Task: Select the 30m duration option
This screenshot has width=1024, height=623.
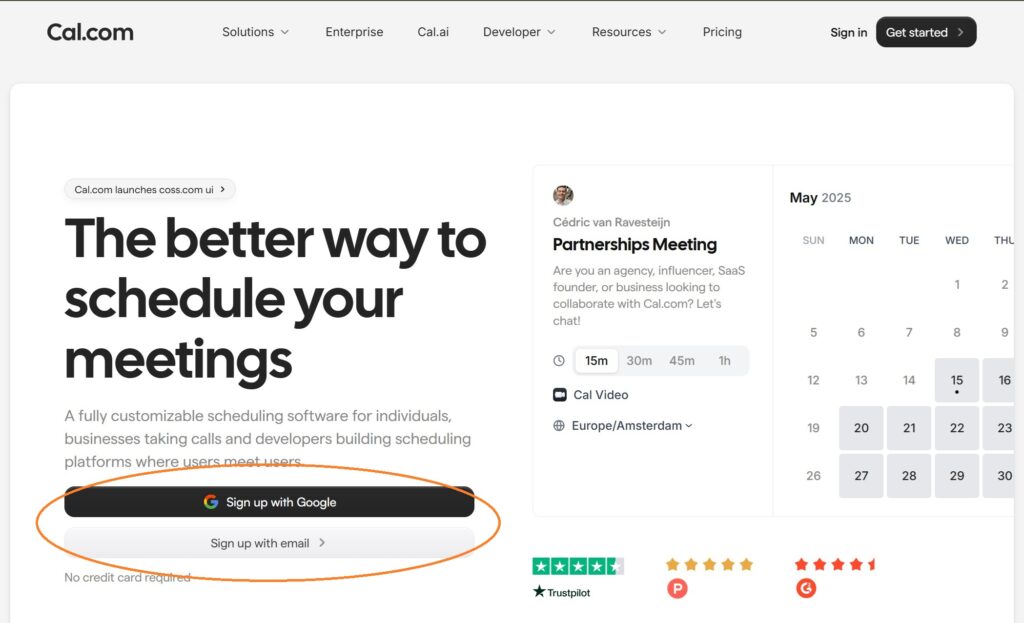Action: coord(639,361)
